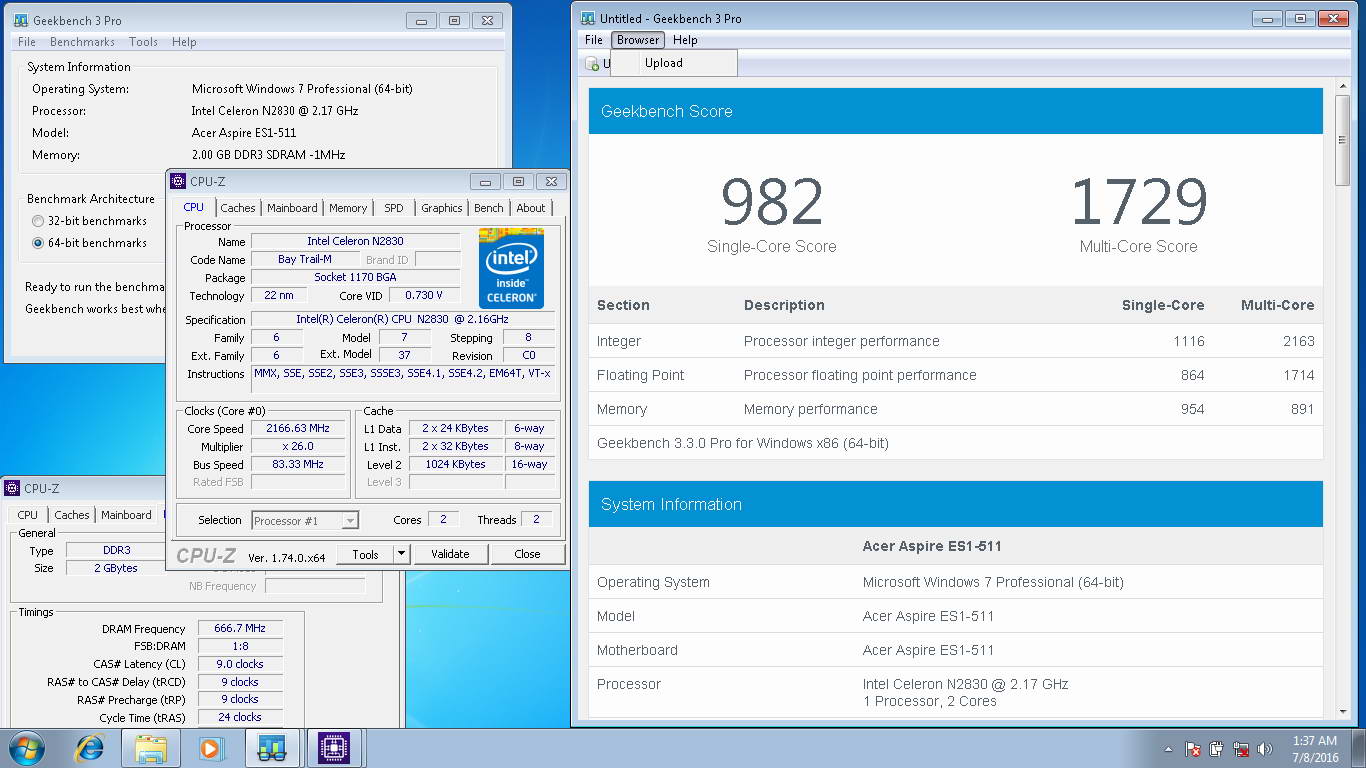The image size is (1366, 768).
Task: Open File menu in Untitled results window
Action: (x=594, y=40)
